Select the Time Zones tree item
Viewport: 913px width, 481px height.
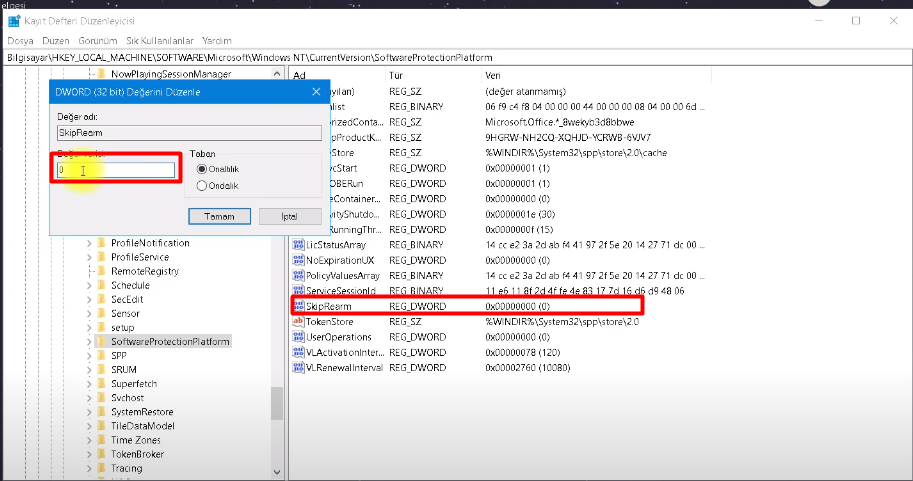pyautogui.click(x=136, y=440)
